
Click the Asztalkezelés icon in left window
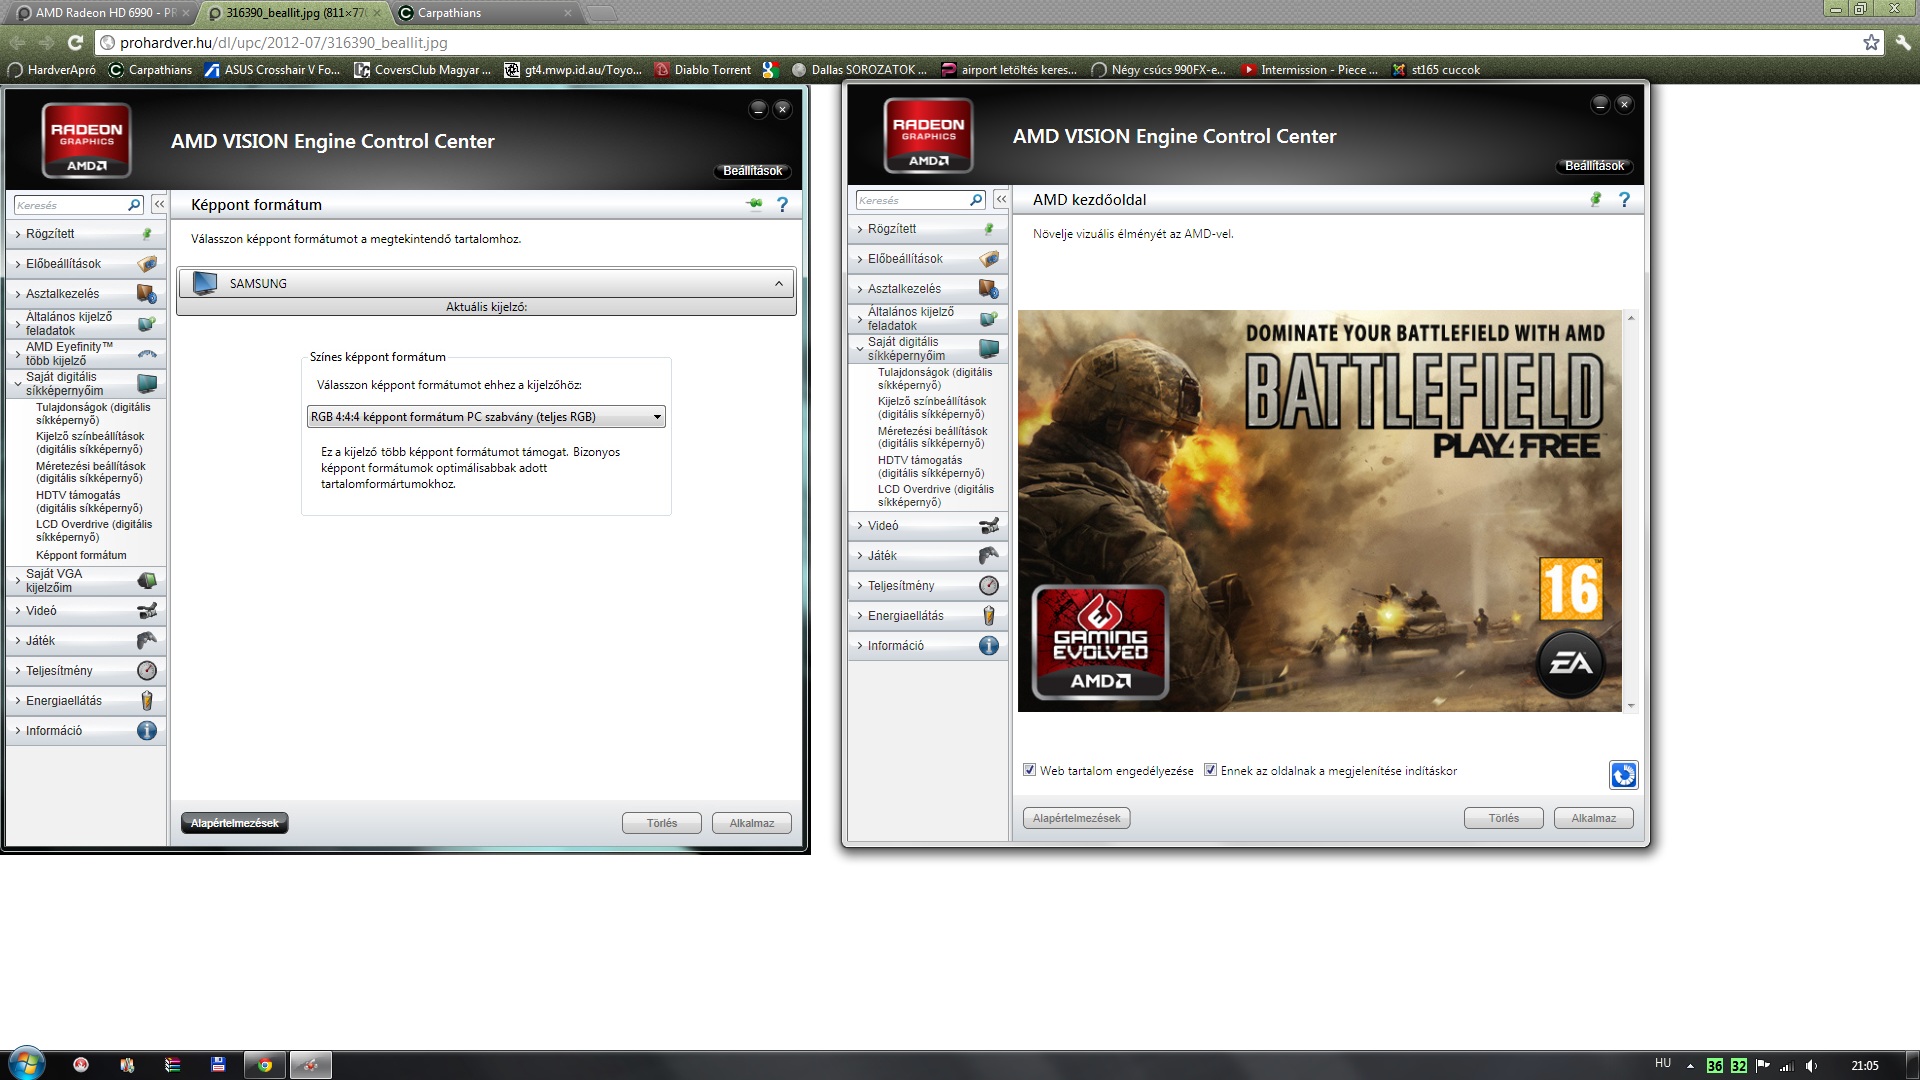(147, 294)
